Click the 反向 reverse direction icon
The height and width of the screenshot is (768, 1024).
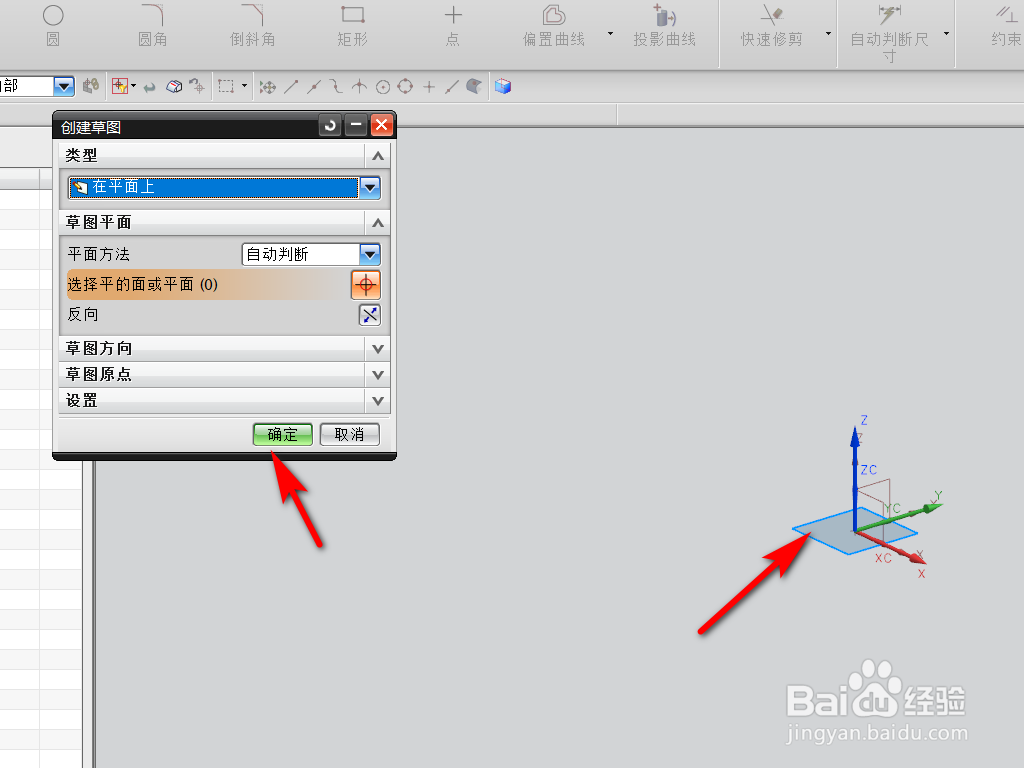370,315
